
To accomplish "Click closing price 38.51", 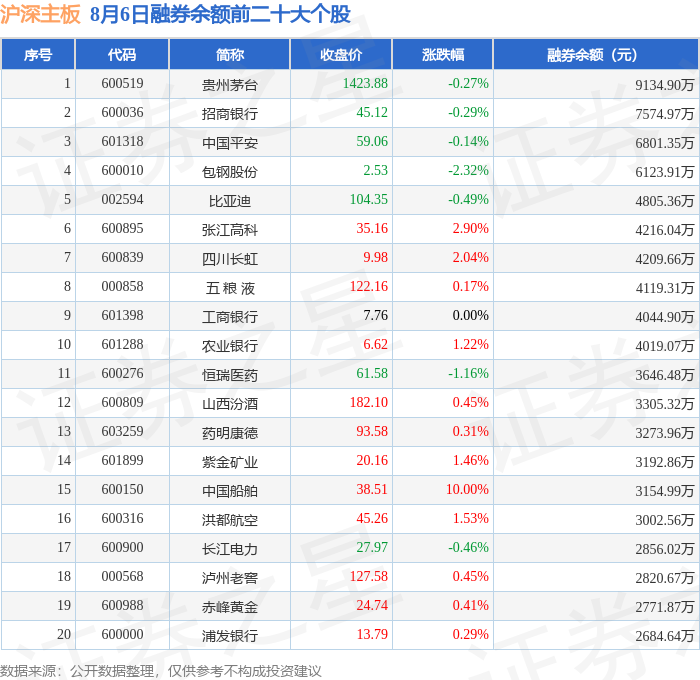I will point(372,490).
